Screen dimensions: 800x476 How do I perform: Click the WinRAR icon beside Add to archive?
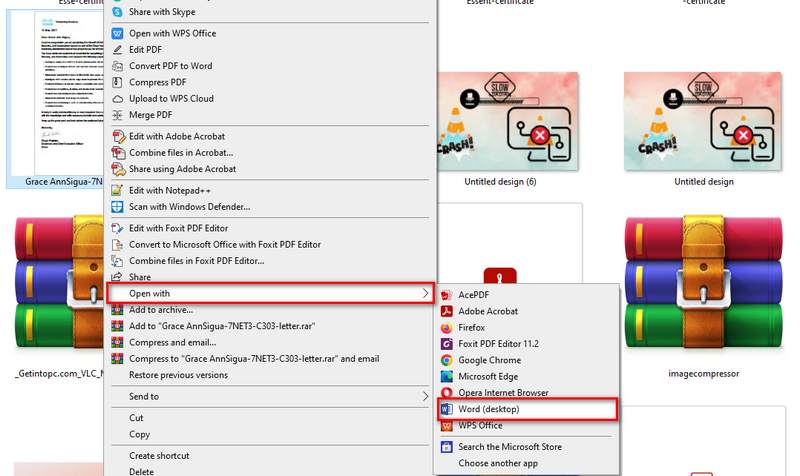tap(117, 310)
